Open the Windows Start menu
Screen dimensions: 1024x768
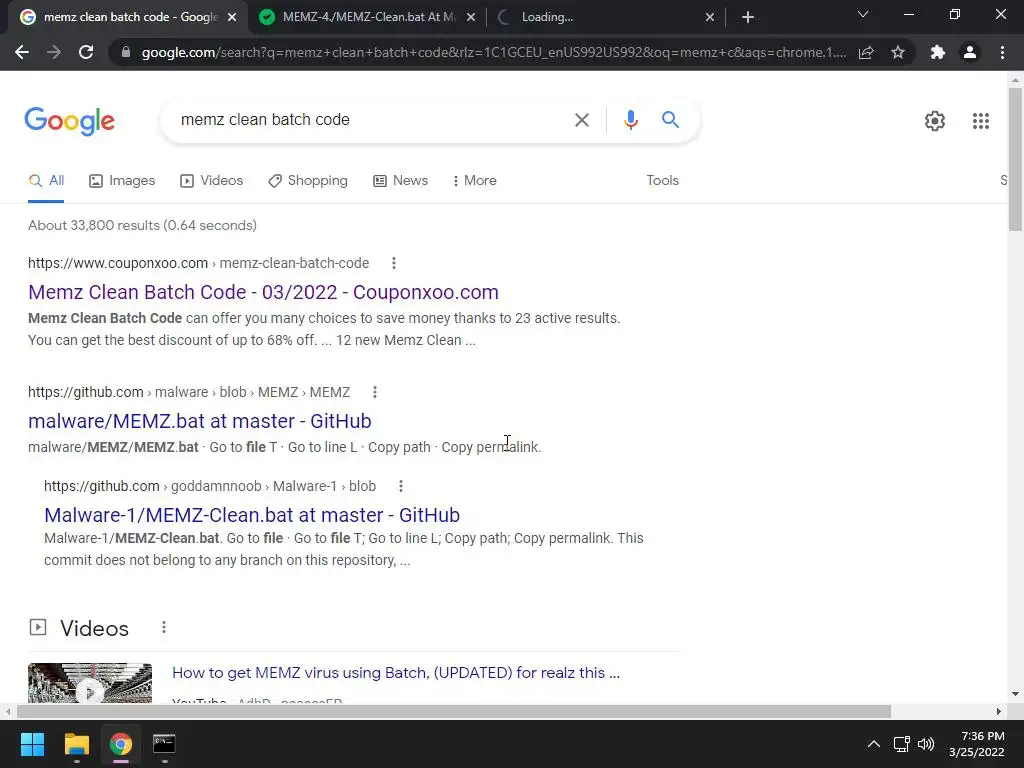(x=32, y=744)
